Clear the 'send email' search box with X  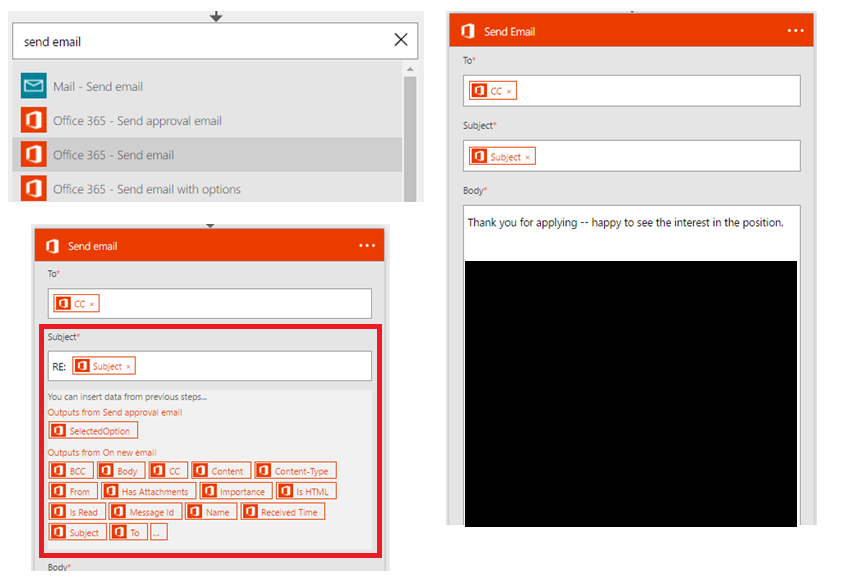click(x=400, y=40)
